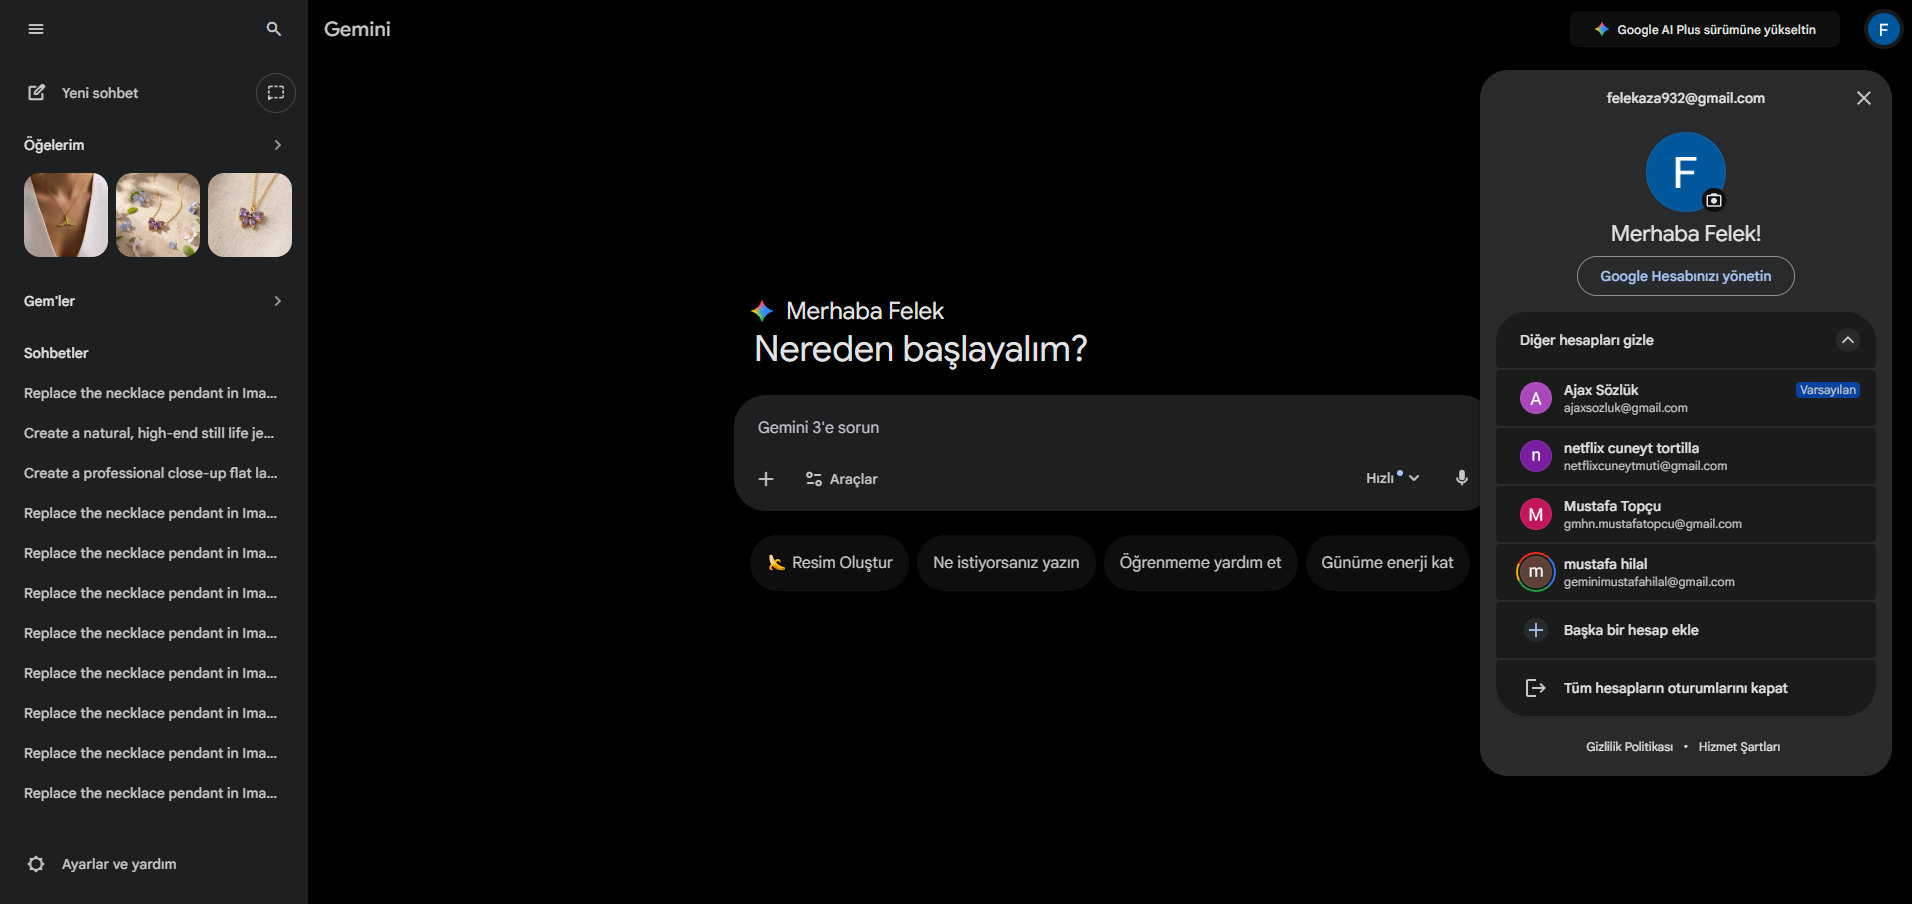
Task: Close the account panel with X
Action: (x=1863, y=98)
